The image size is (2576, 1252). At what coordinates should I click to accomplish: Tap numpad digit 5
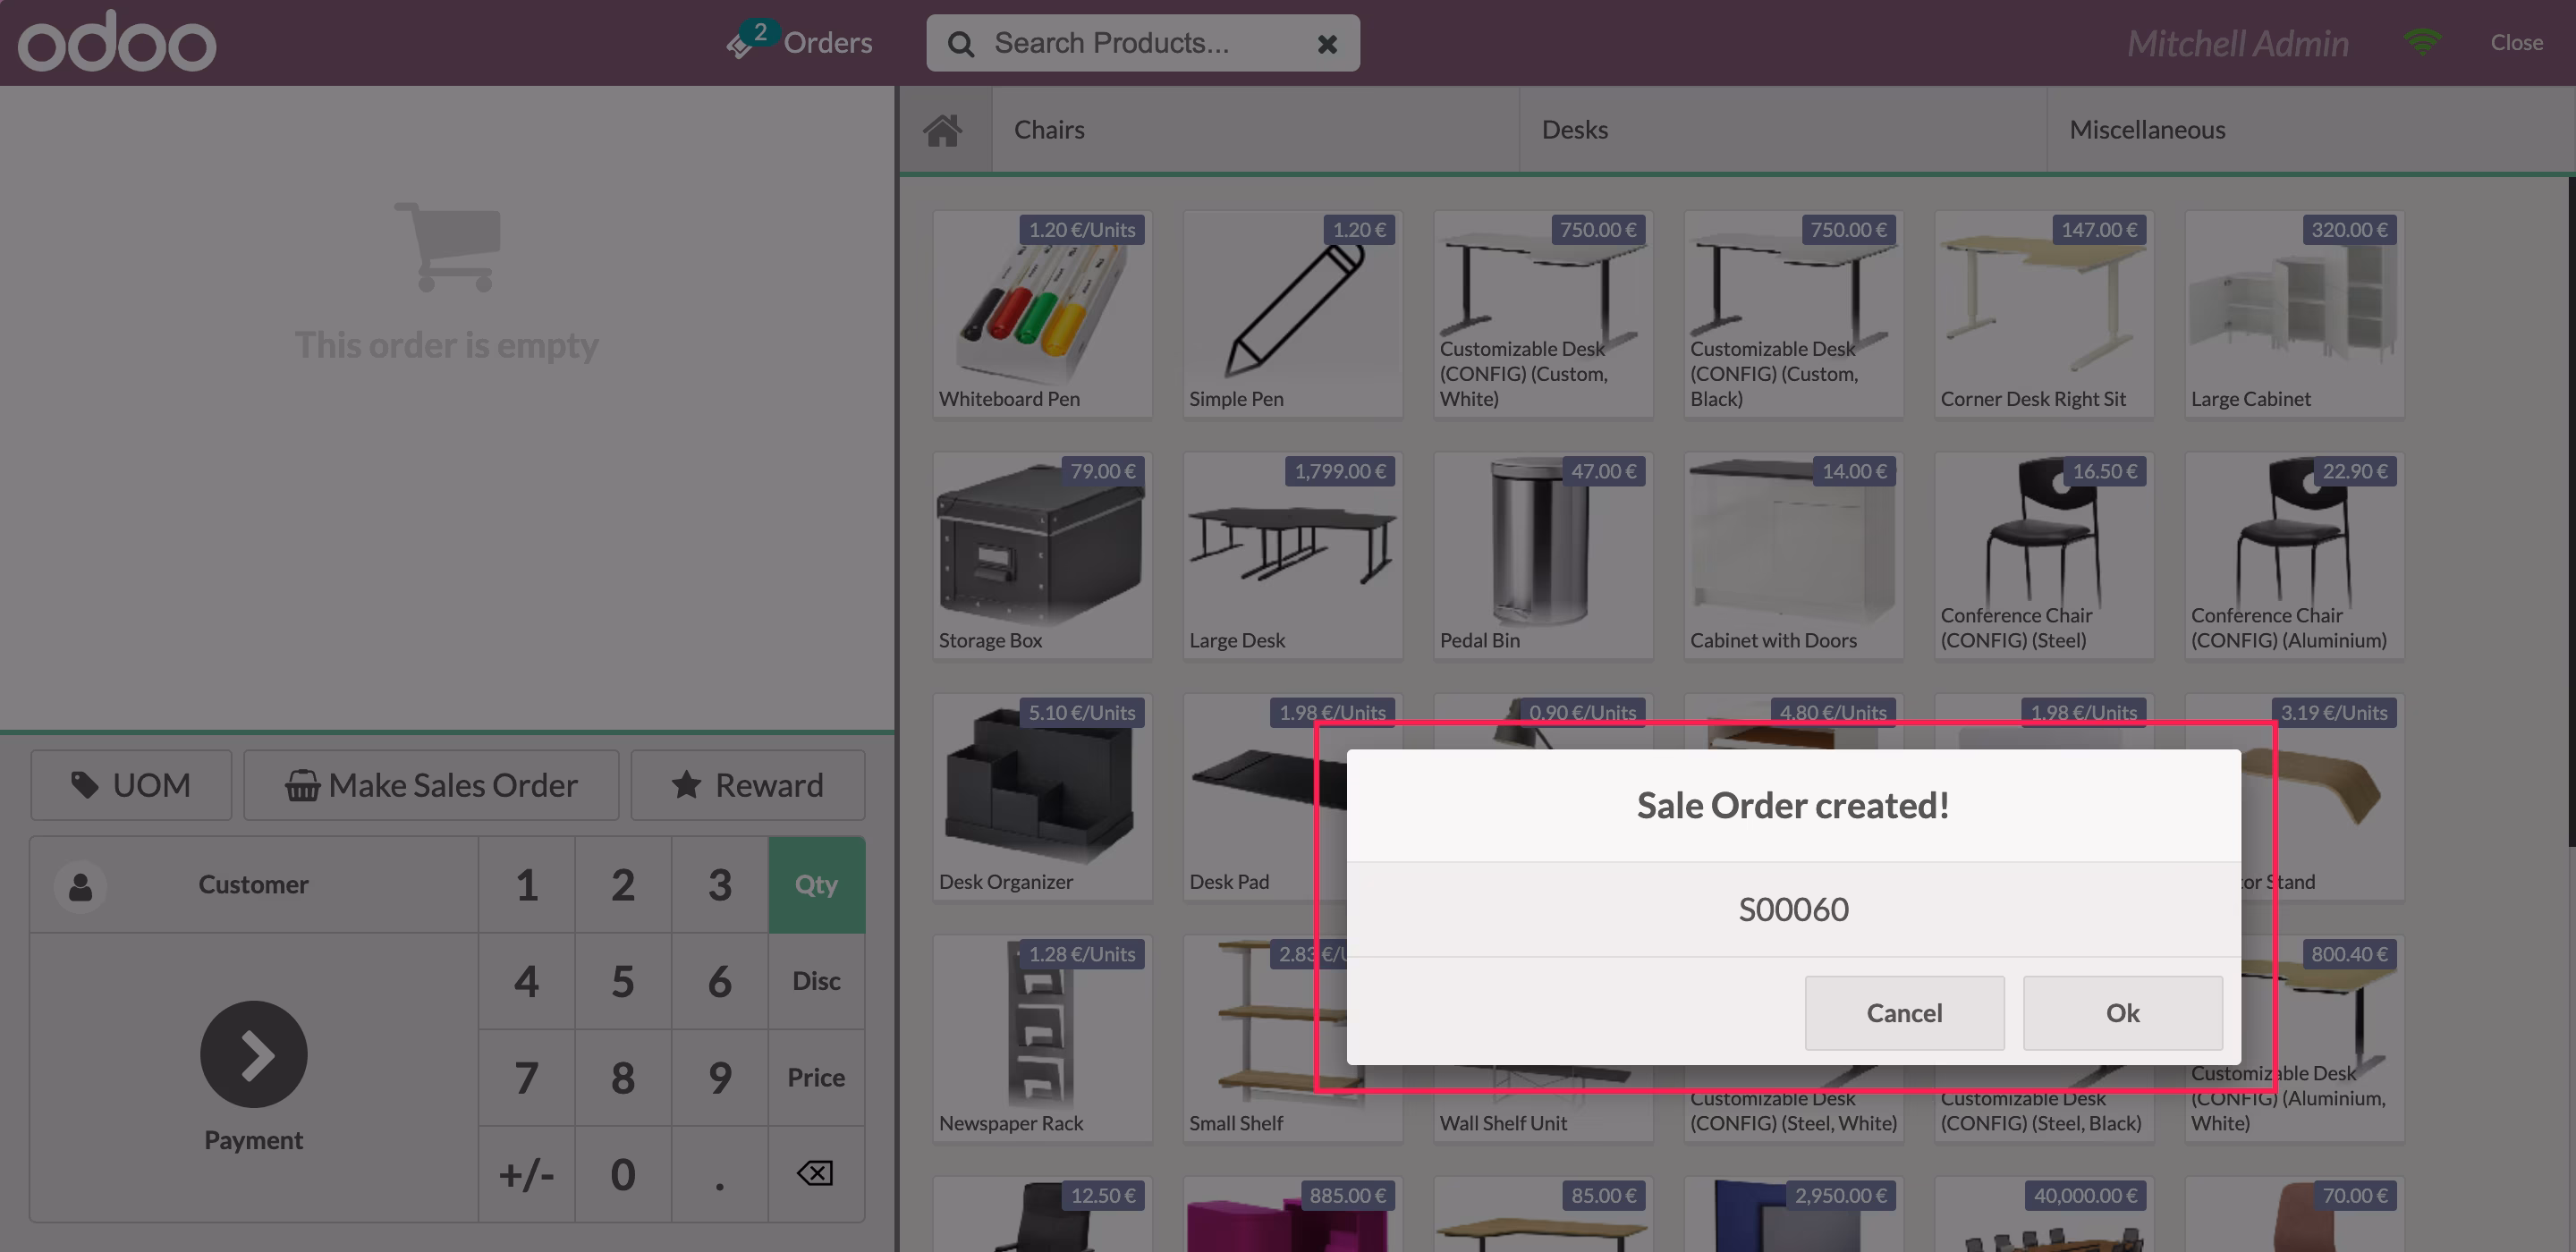point(623,981)
